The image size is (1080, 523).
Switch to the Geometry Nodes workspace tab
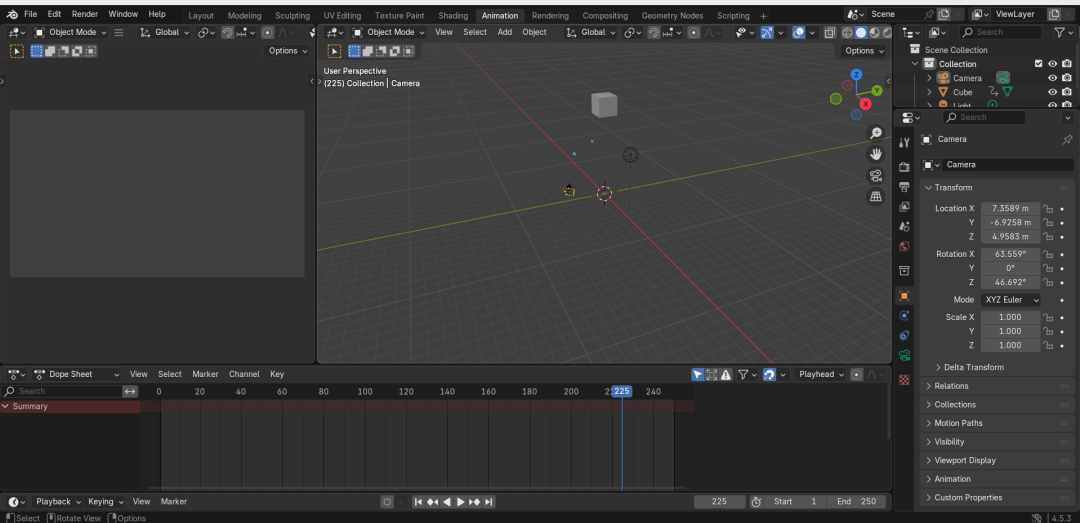[672, 15]
